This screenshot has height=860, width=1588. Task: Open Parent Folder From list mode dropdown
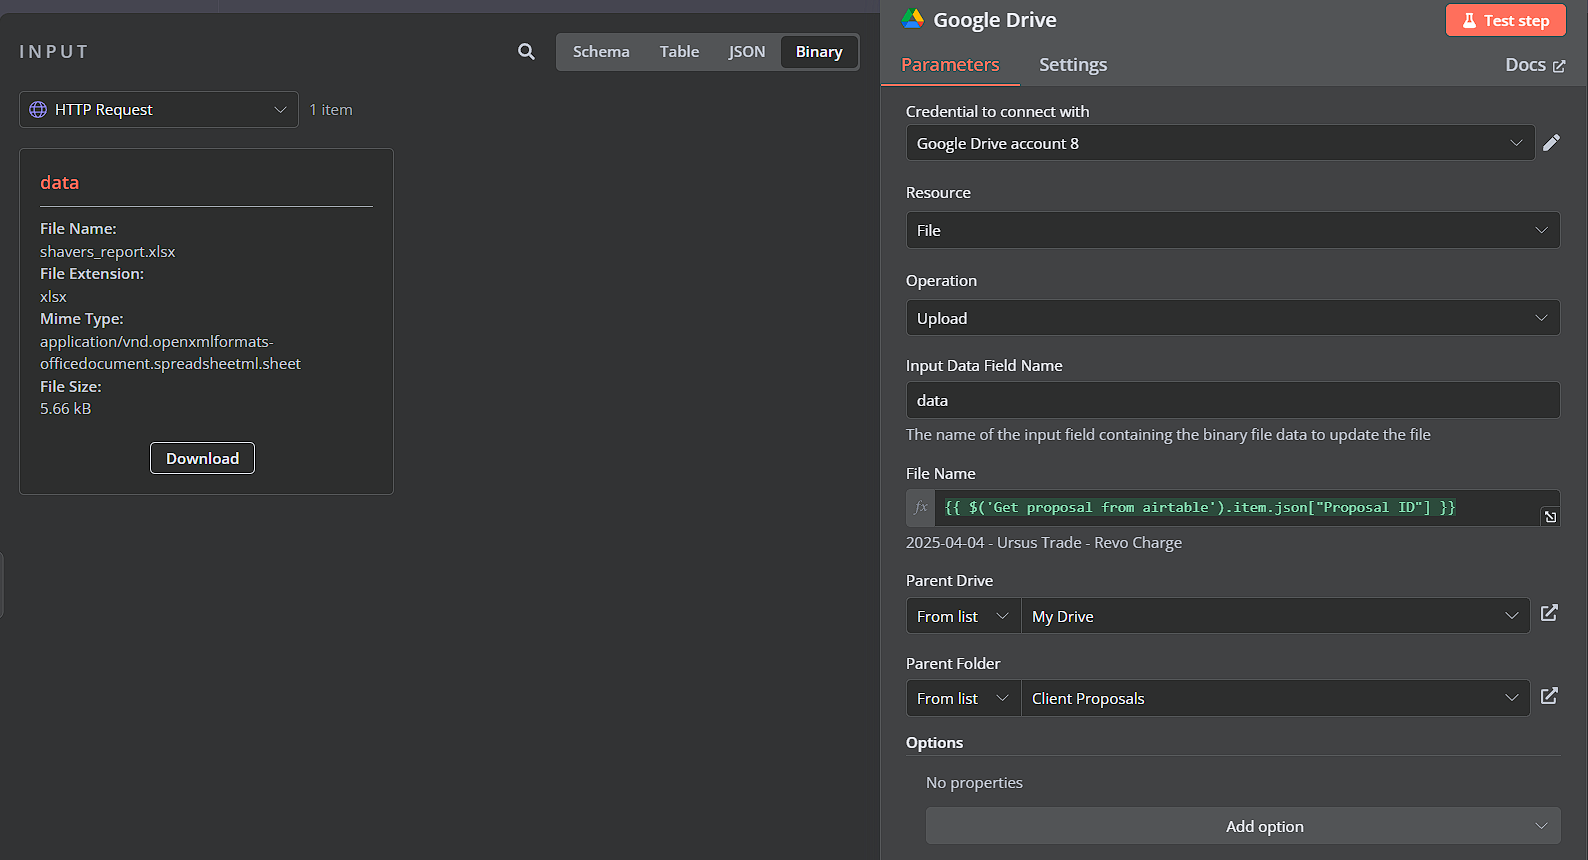tap(963, 698)
